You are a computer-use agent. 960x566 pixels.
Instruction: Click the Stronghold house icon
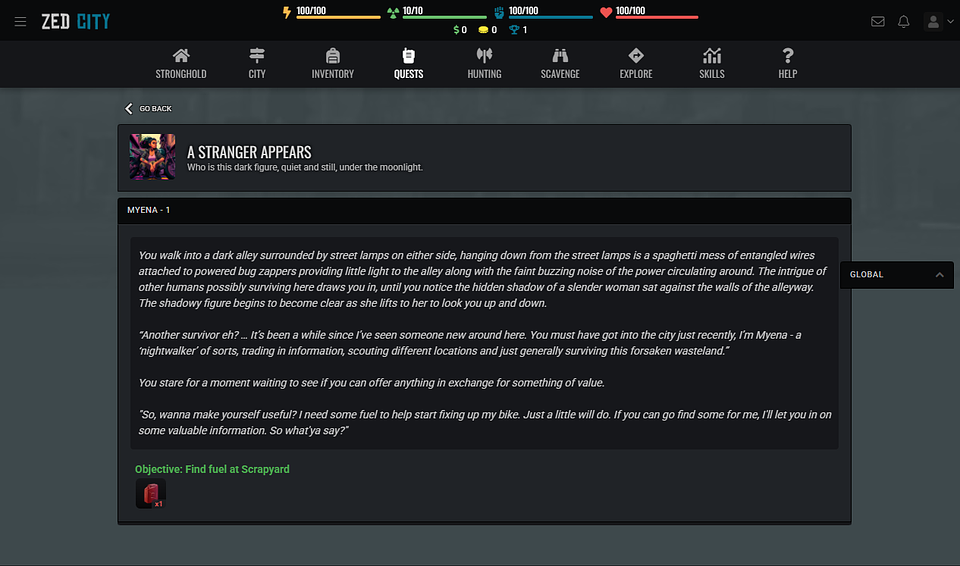[181, 56]
